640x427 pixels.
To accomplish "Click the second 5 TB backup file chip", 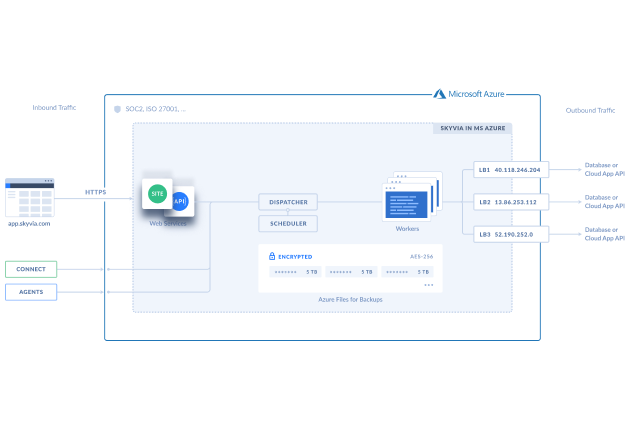I will (351, 272).
